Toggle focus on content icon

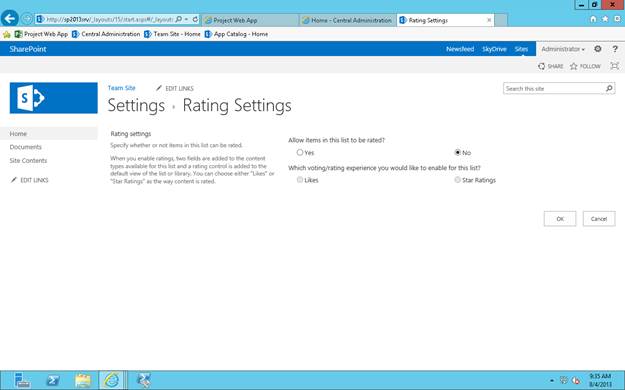(615, 66)
